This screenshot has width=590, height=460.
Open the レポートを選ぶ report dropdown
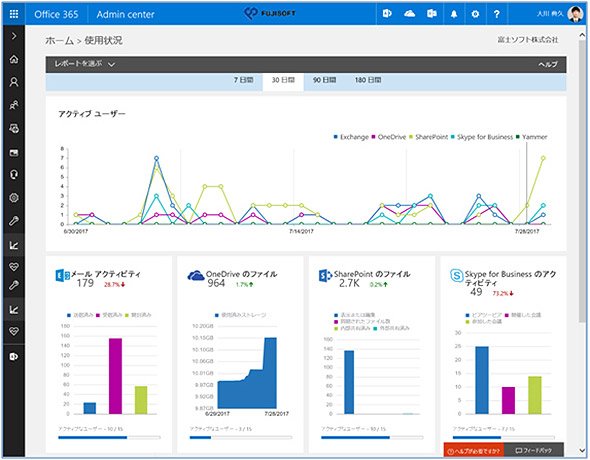[85, 64]
